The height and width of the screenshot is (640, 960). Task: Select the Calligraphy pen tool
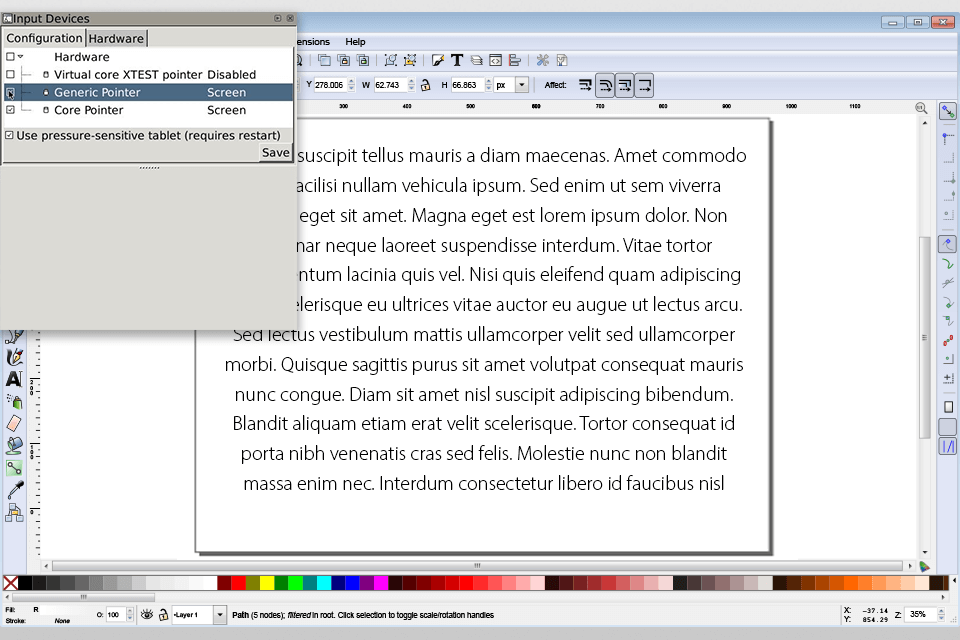click(14, 356)
